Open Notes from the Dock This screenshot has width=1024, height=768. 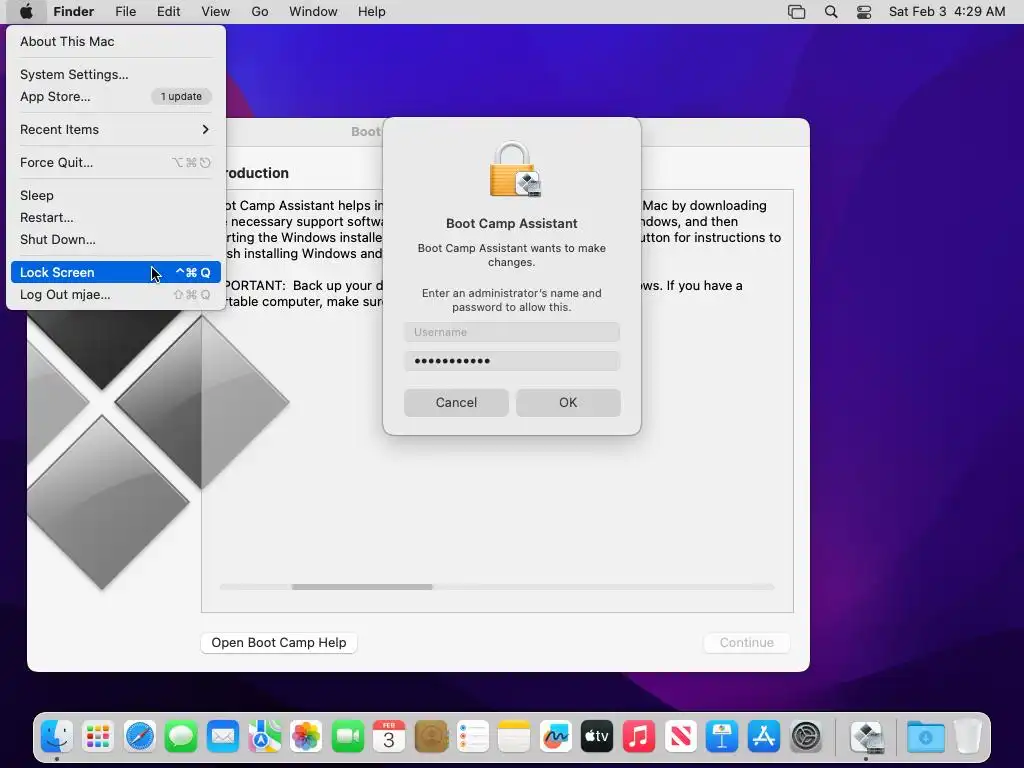point(514,737)
